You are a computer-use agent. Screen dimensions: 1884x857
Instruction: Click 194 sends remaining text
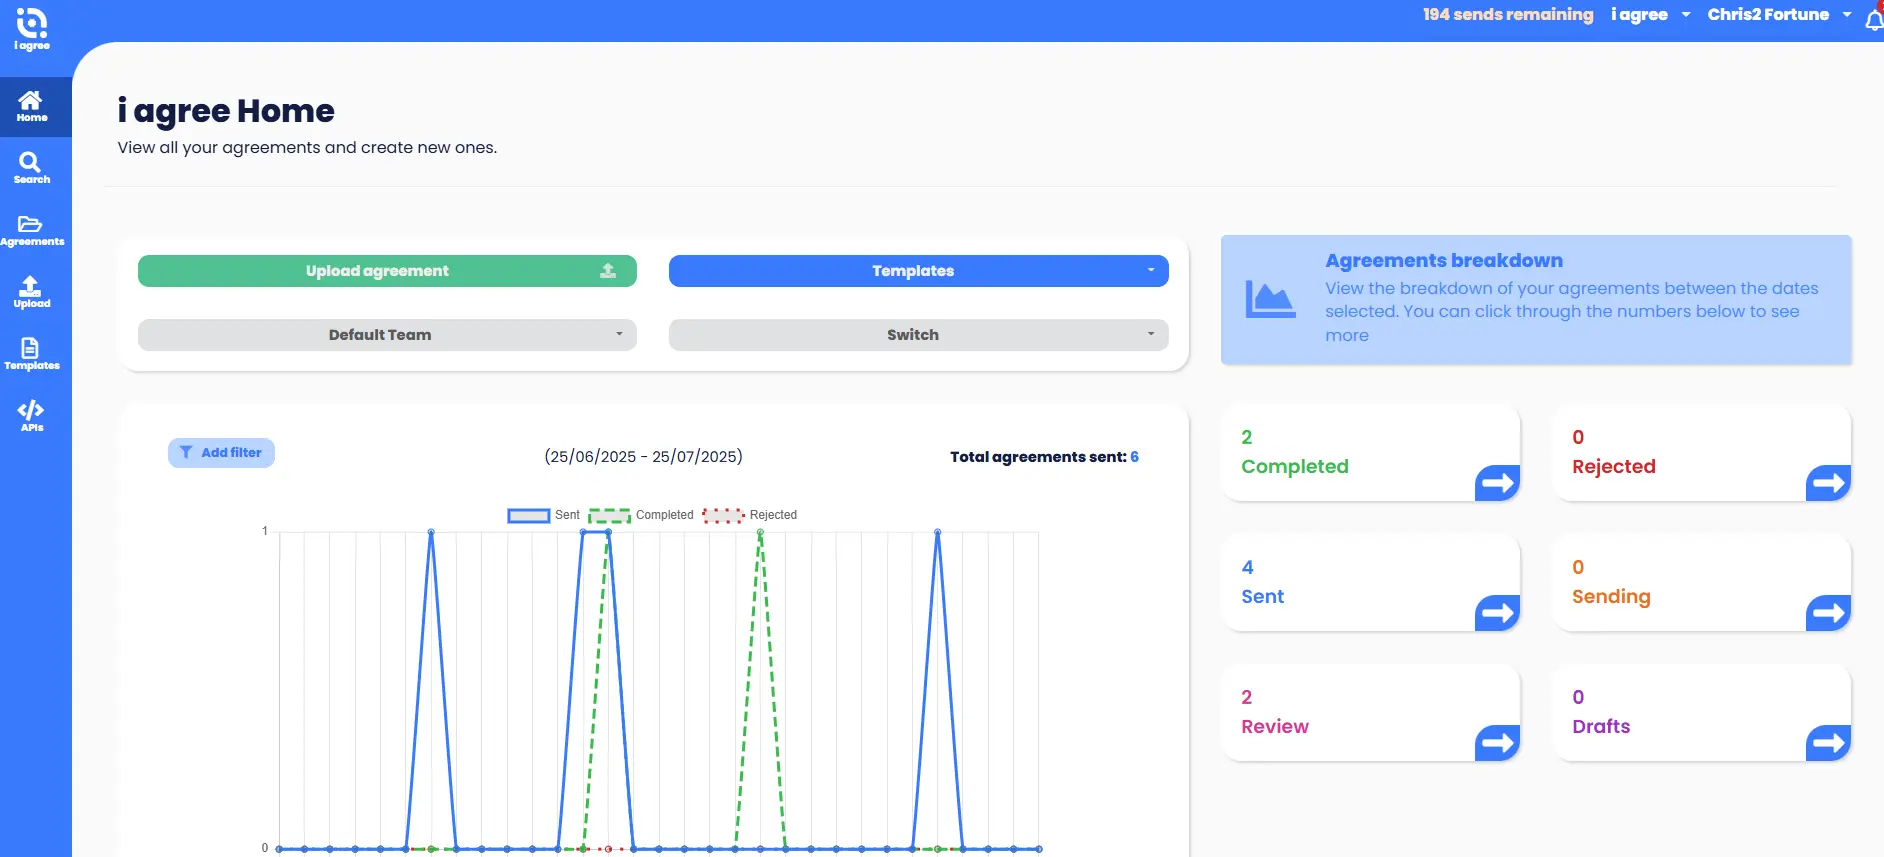coord(1508,15)
